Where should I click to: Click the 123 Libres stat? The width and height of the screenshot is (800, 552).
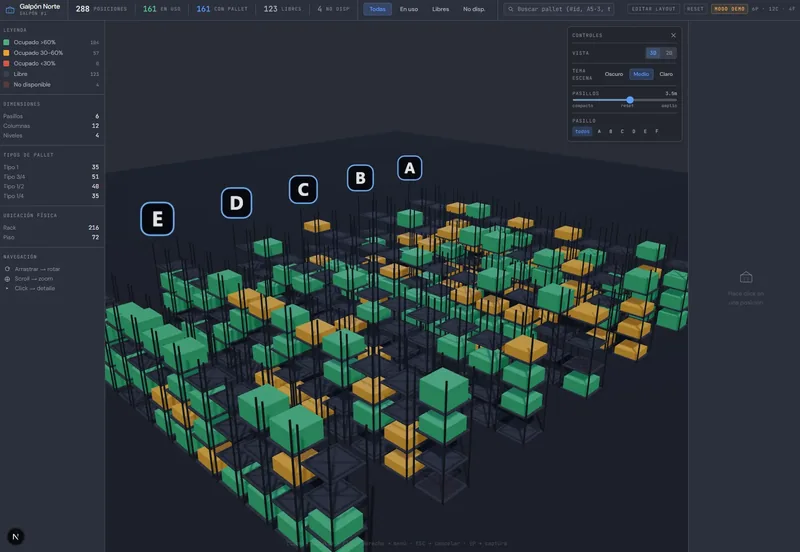[x=282, y=9]
